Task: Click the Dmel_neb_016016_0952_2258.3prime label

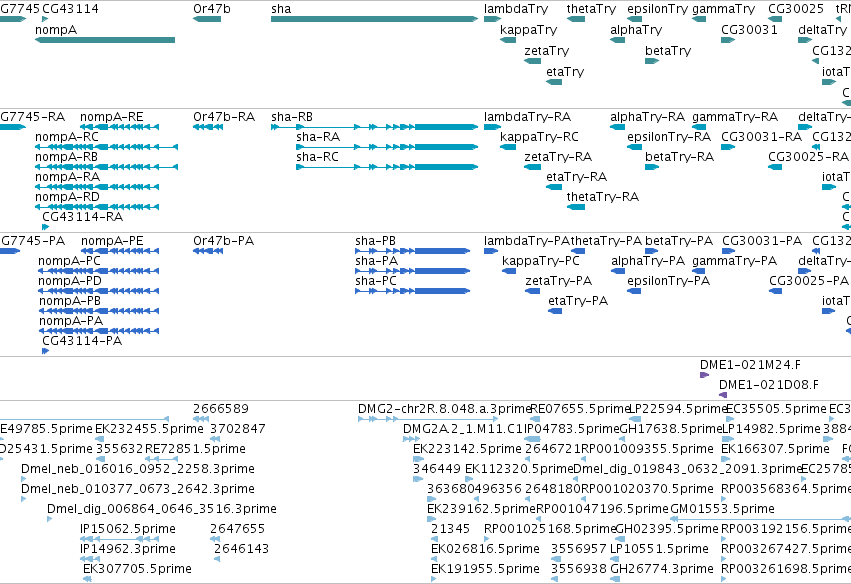Action: point(138,468)
